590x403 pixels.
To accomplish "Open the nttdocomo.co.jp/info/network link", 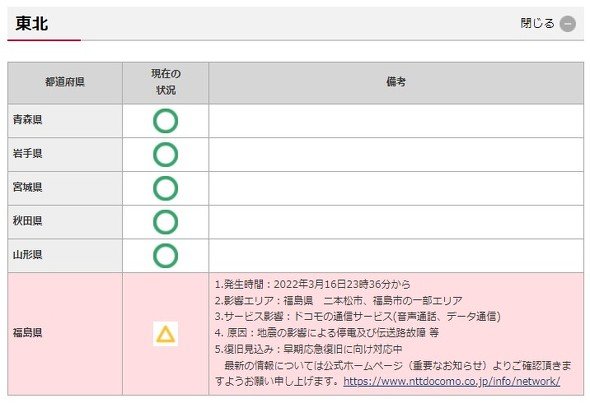I will [452, 381].
